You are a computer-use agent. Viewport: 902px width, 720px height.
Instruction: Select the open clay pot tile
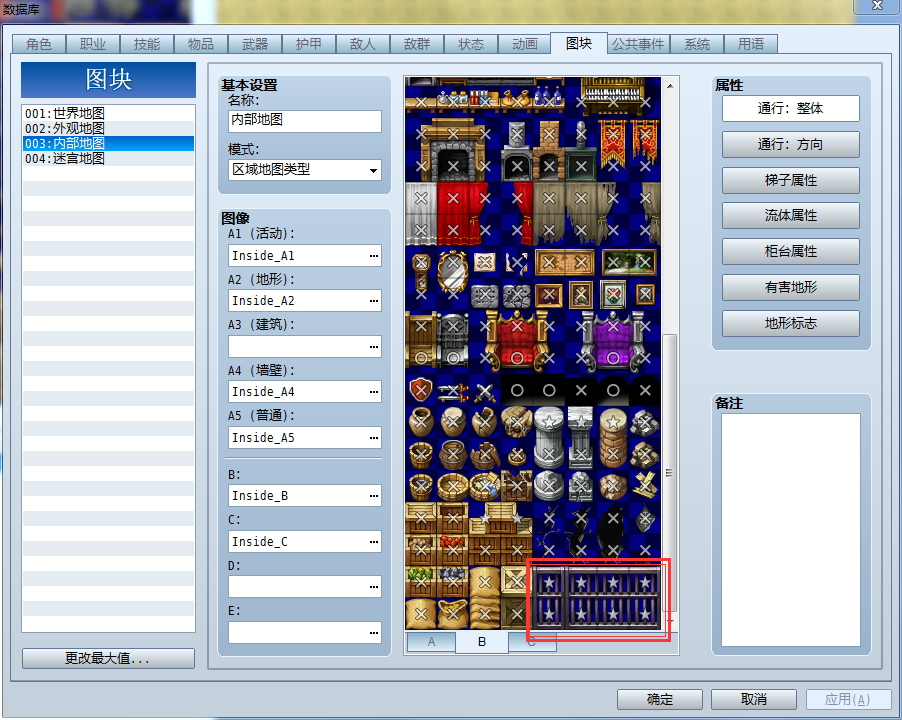pos(421,422)
